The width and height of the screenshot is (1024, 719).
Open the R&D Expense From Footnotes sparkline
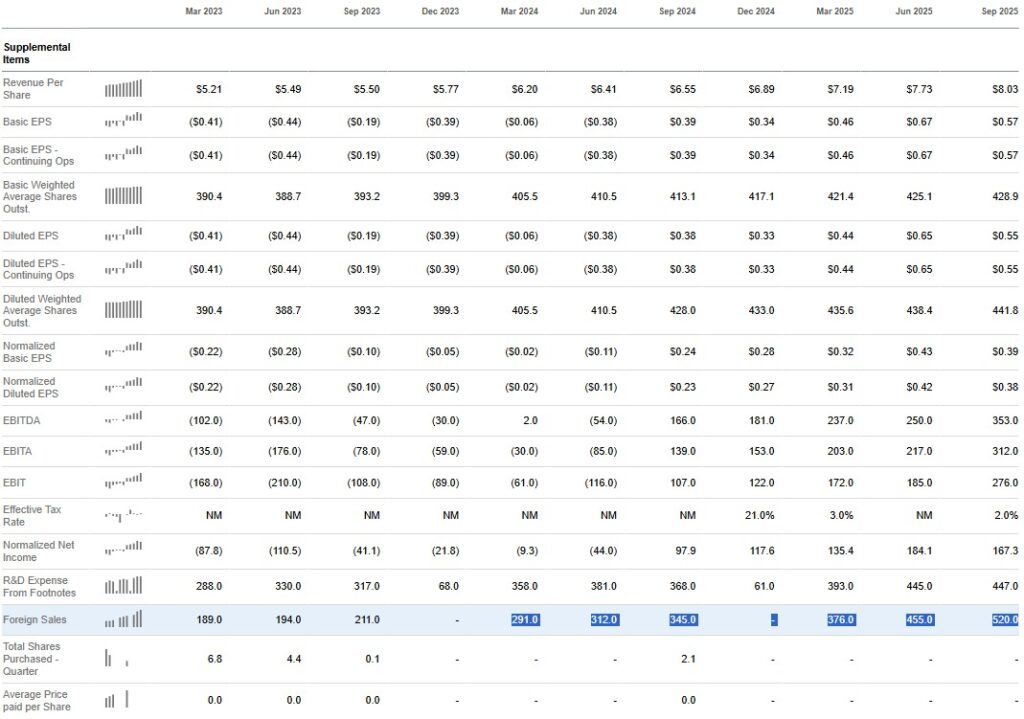coord(123,586)
